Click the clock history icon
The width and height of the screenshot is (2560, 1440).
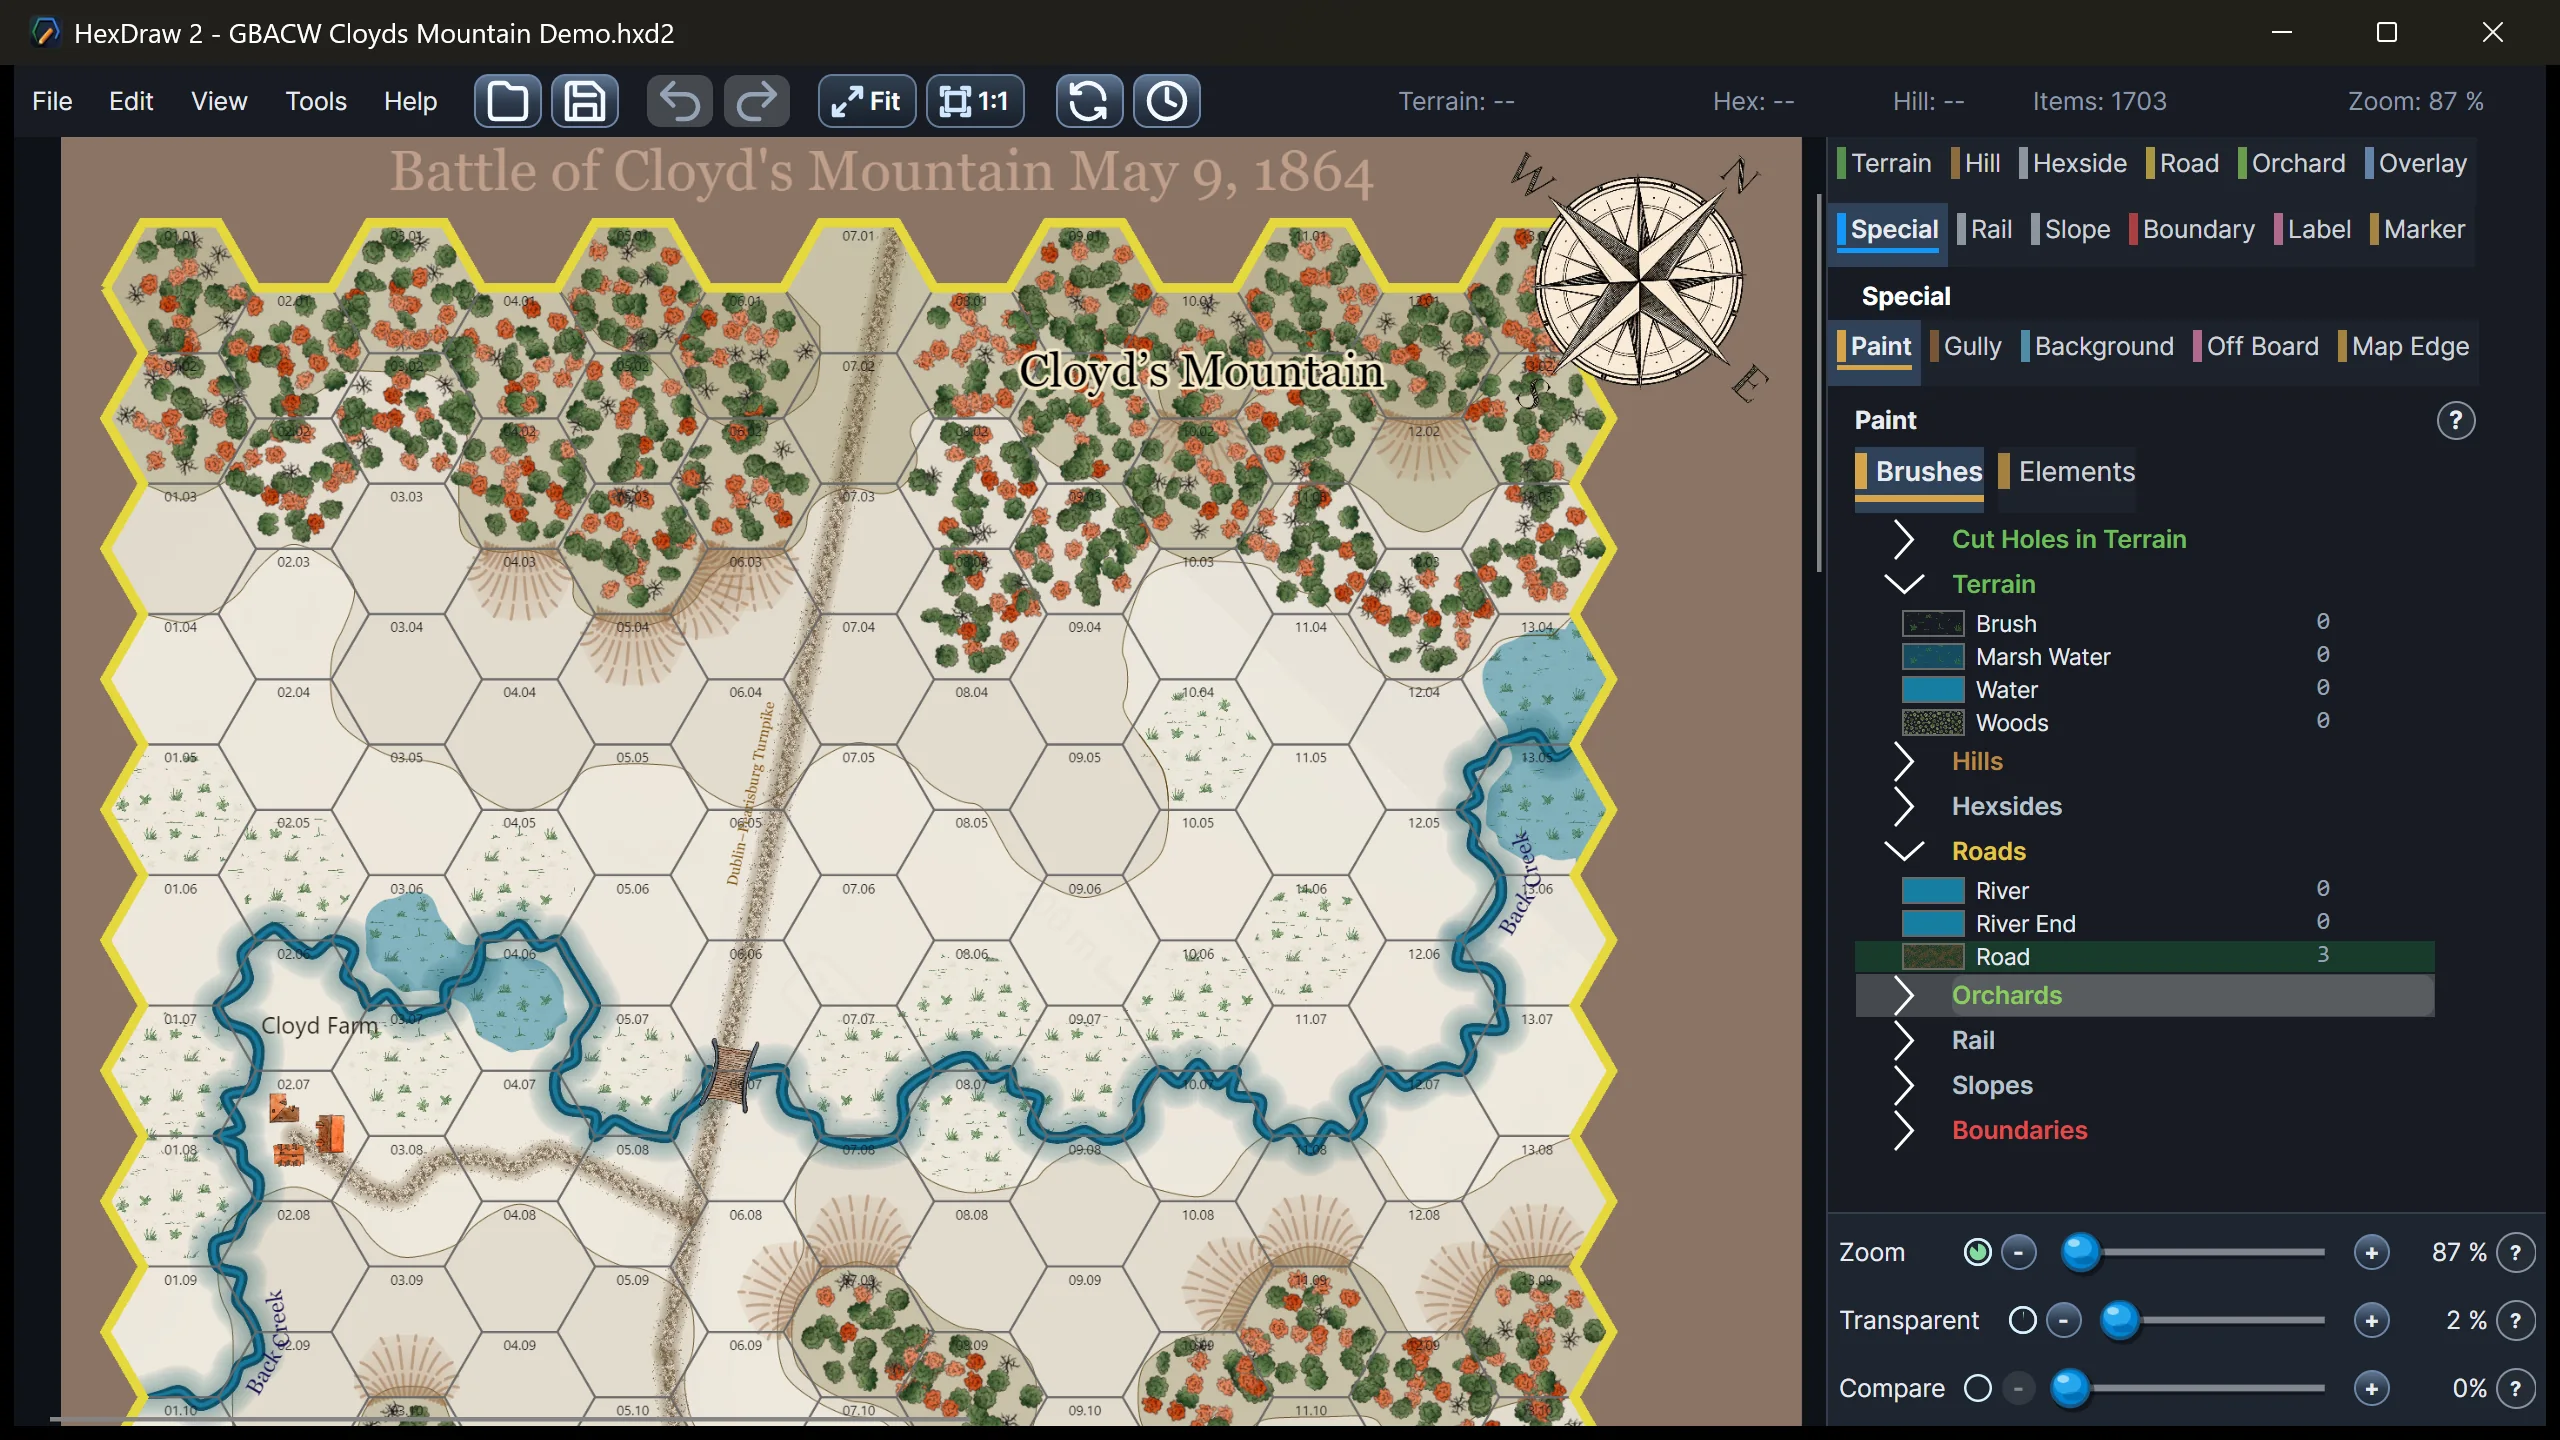point(1166,101)
